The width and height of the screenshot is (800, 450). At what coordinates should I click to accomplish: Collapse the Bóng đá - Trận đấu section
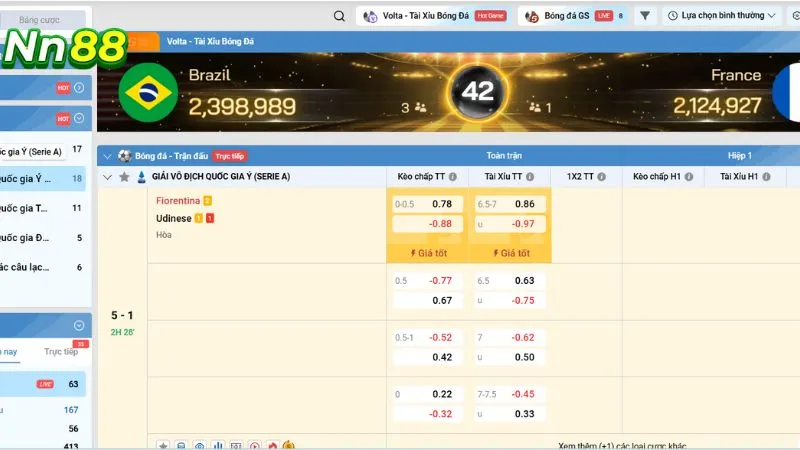[x=108, y=156]
